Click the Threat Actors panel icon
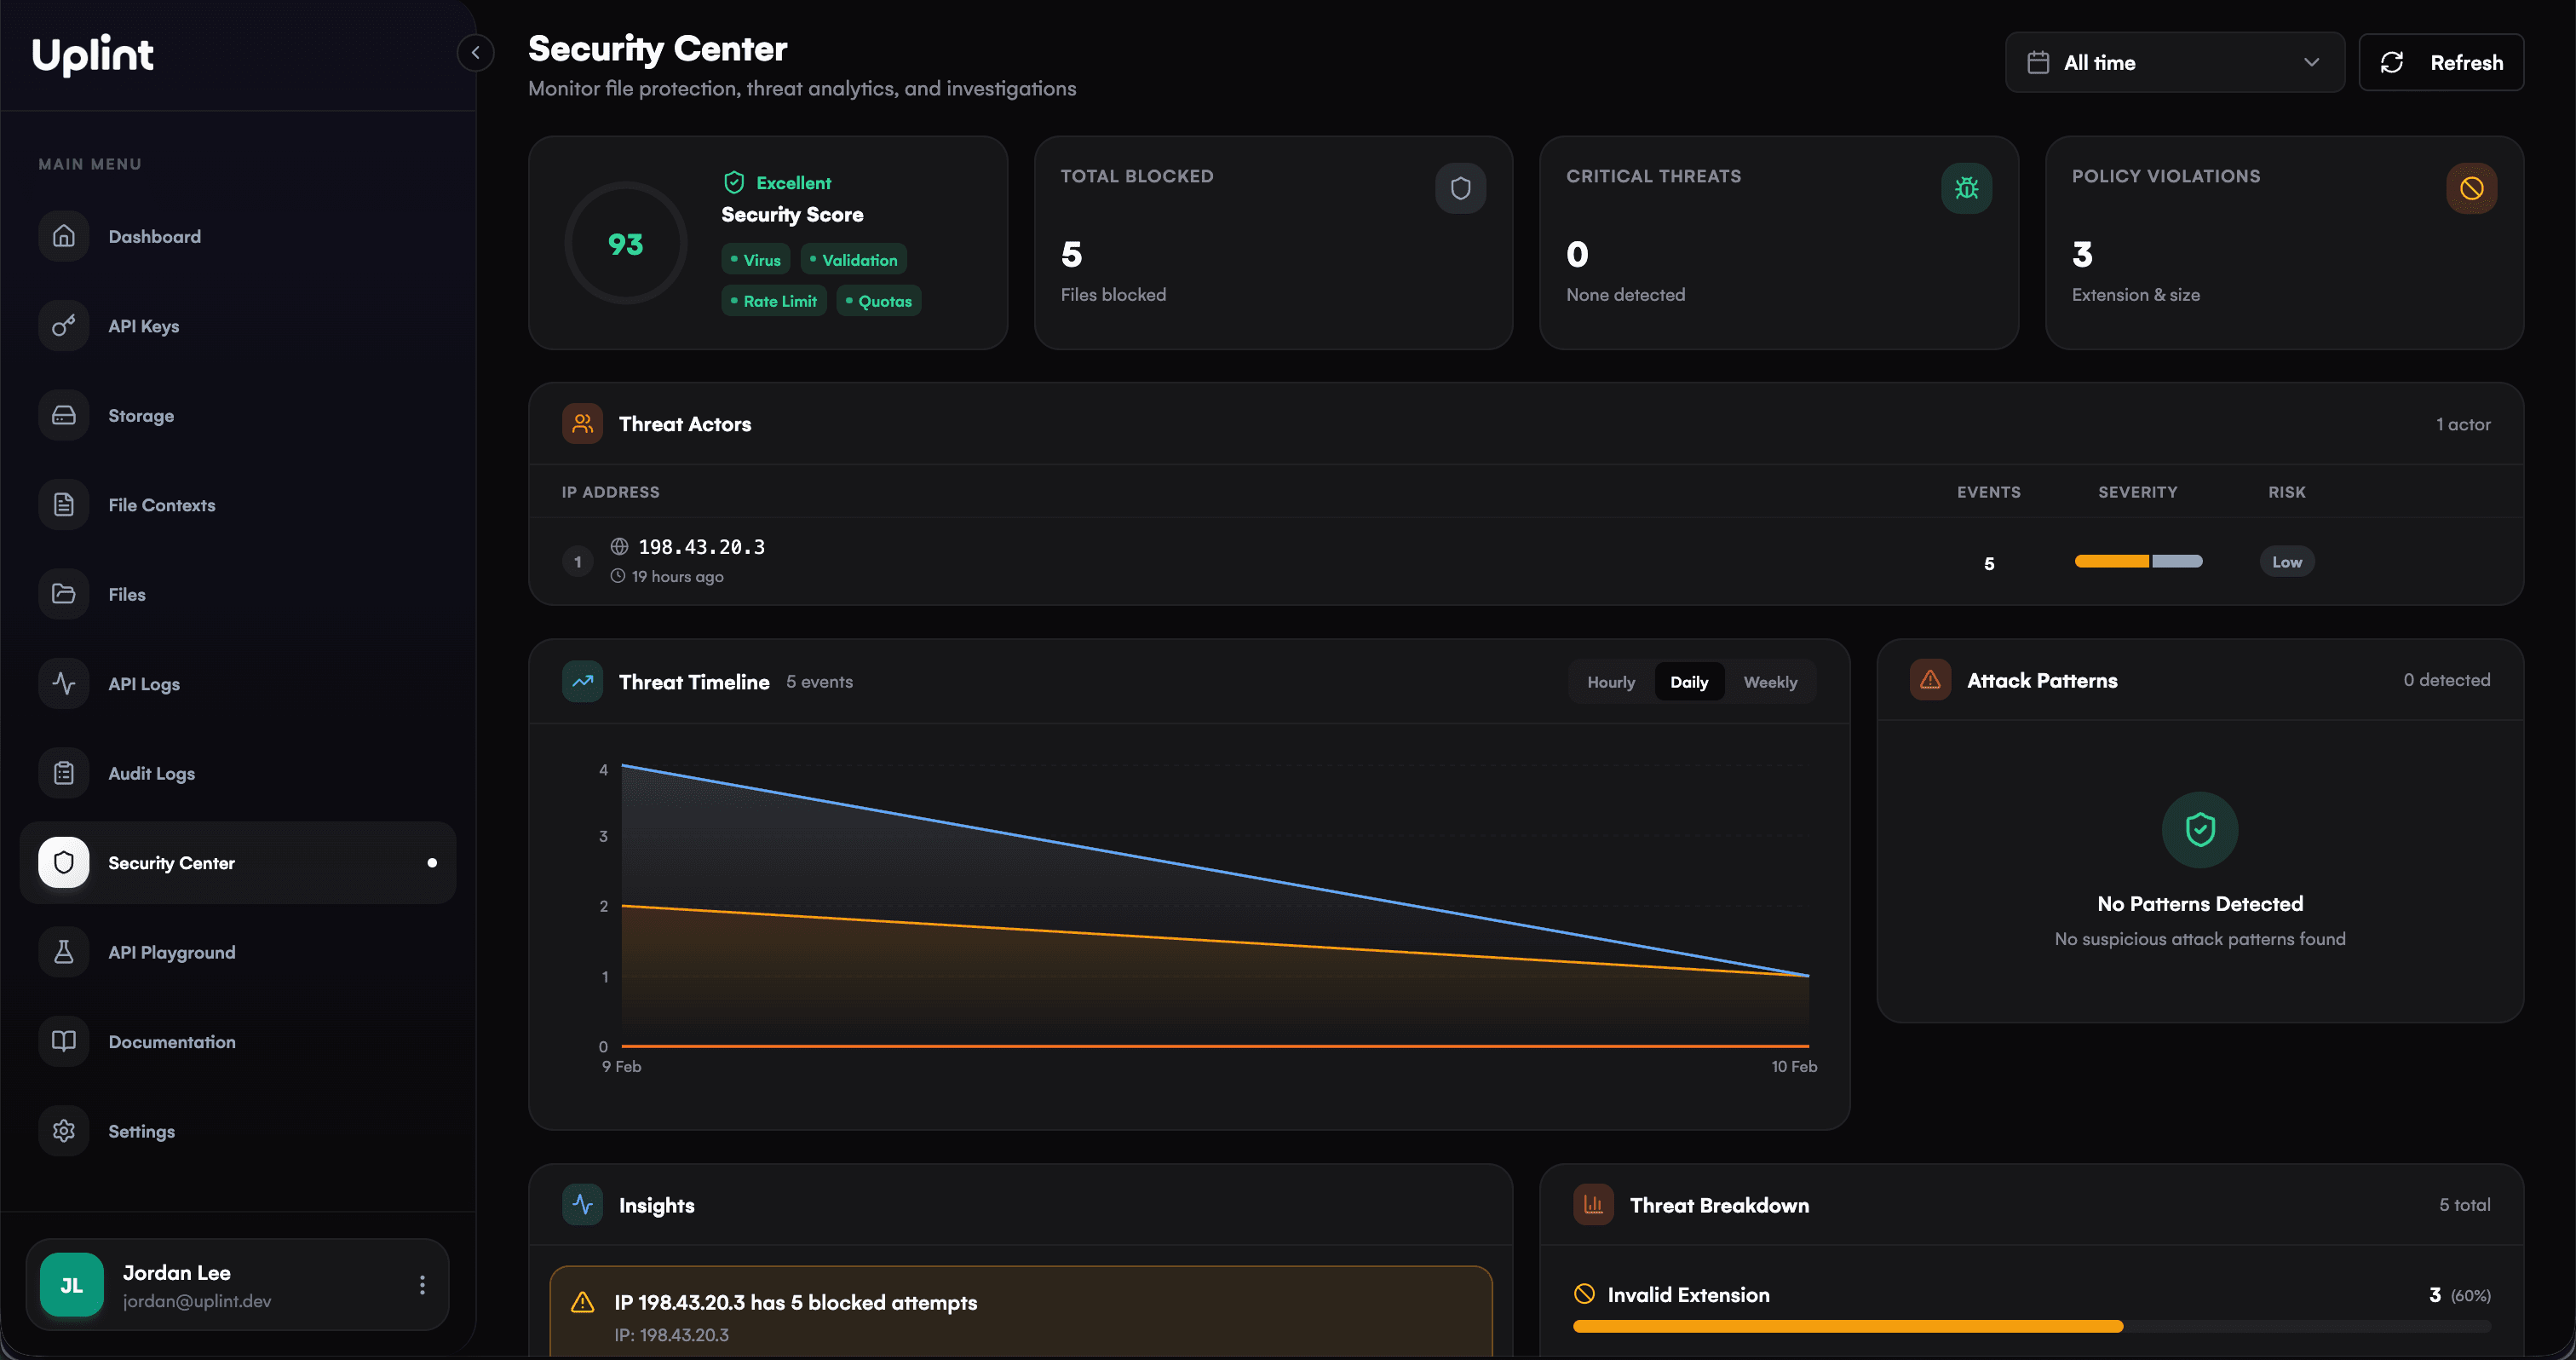The width and height of the screenshot is (2576, 1360). pos(581,423)
